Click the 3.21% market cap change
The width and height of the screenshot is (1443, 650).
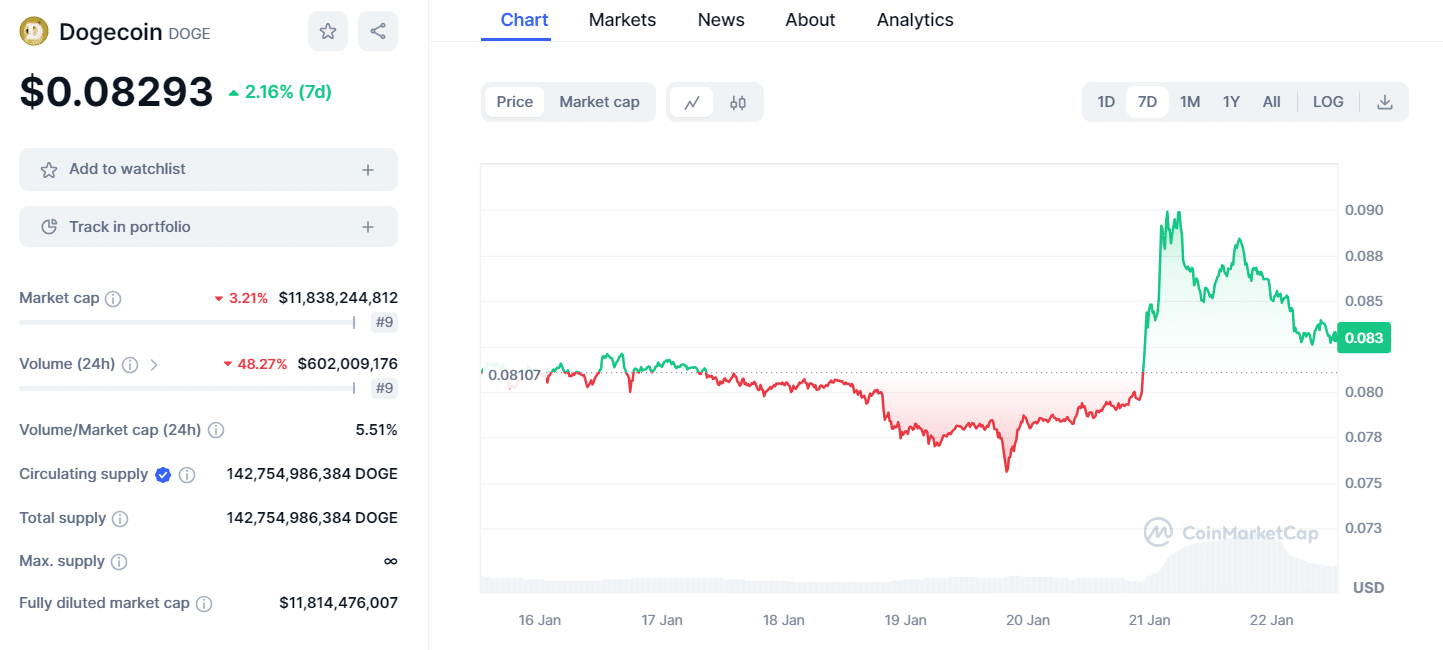click(241, 298)
